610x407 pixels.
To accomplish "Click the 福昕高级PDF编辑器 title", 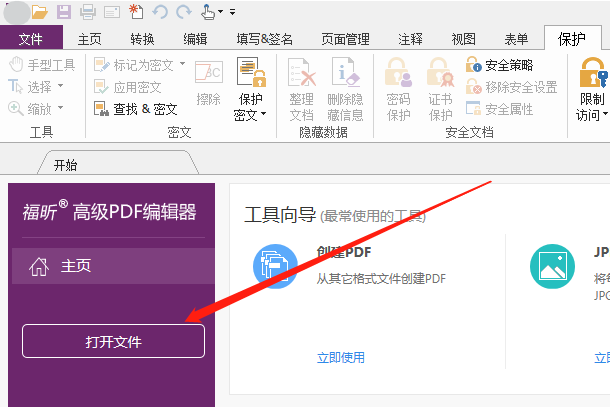I will click(x=110, y=212).
